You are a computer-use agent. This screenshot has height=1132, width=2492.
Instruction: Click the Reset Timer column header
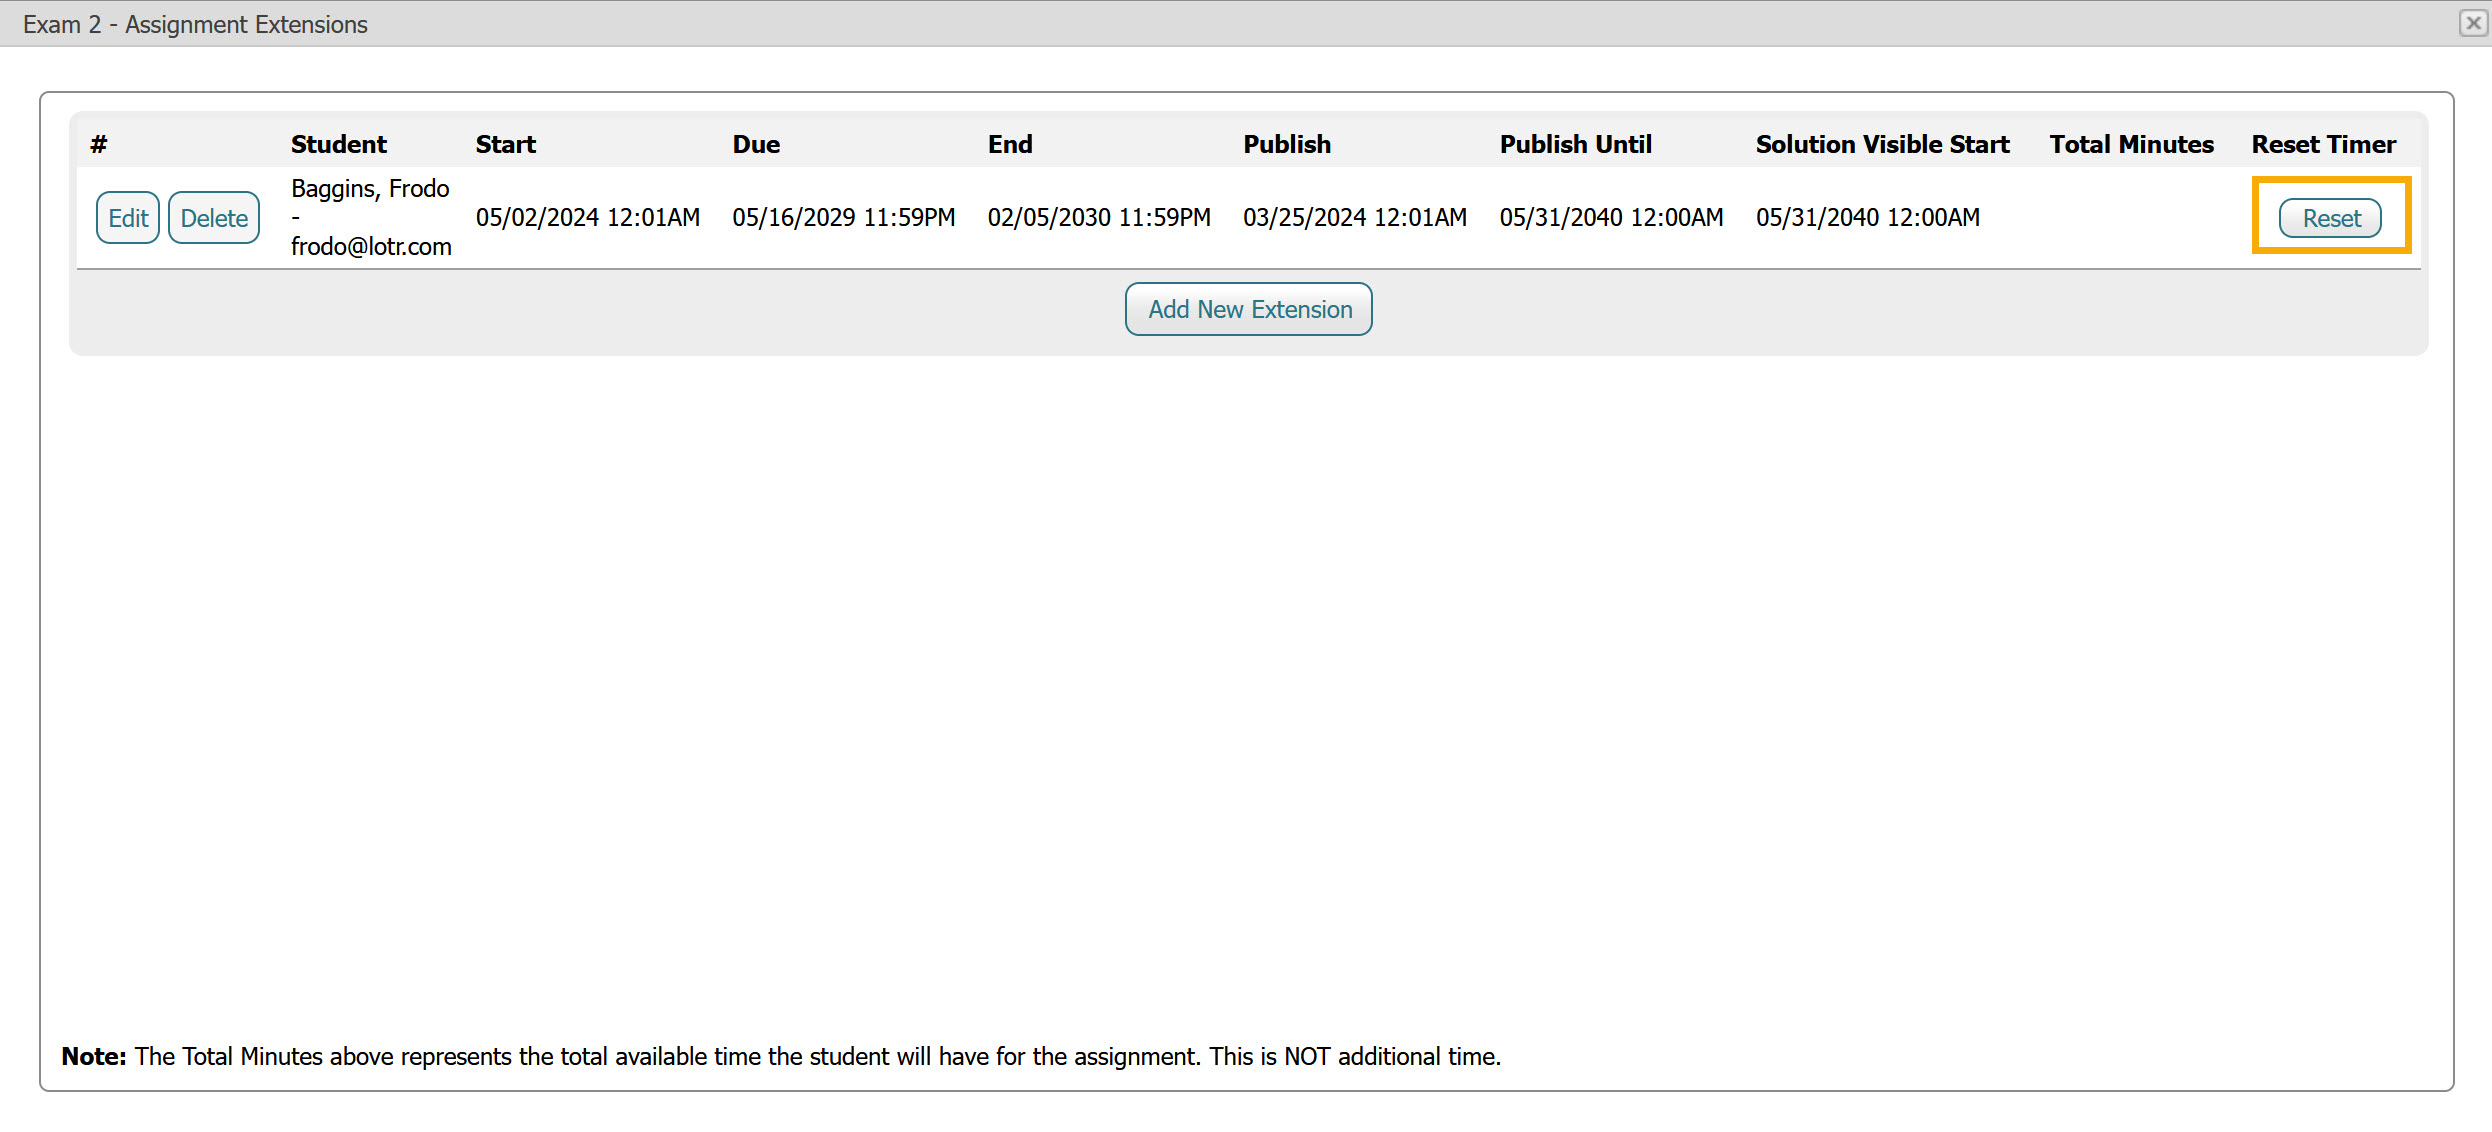tap(2323, 145)
